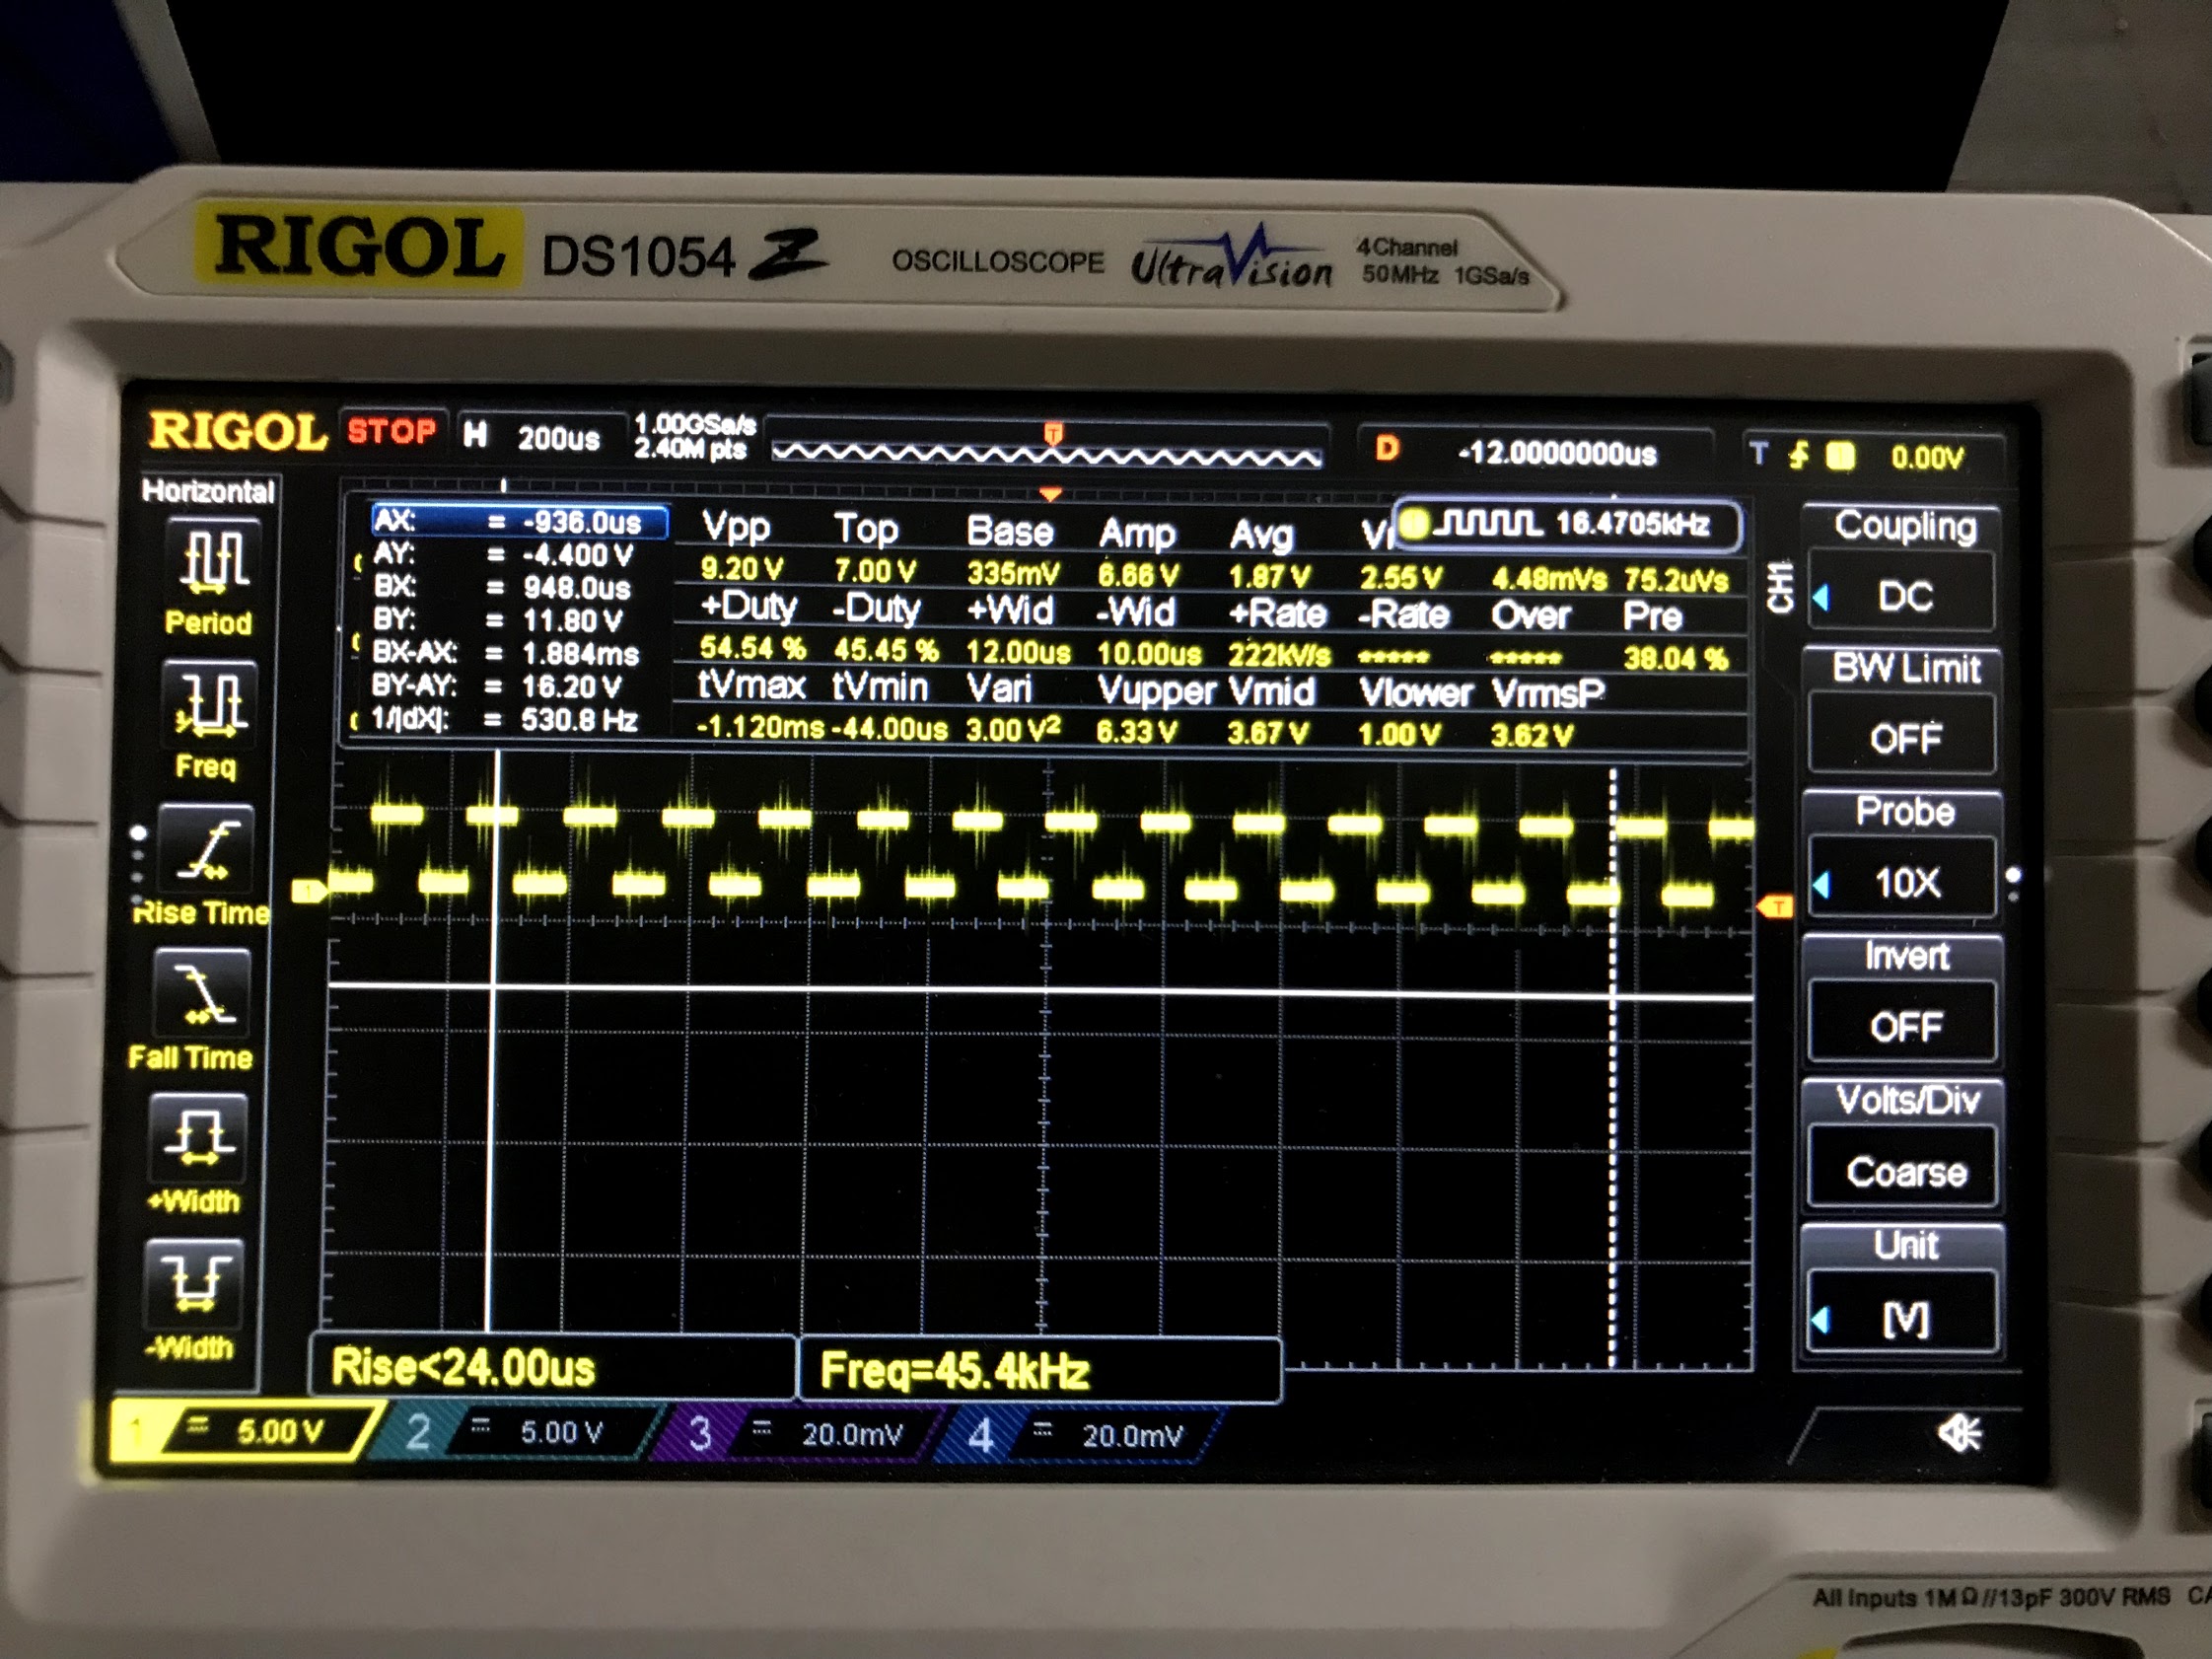Viewport: 2212px width, 1659px height.
Task: Click the Horizontal menu header
Action: (208, 491)
